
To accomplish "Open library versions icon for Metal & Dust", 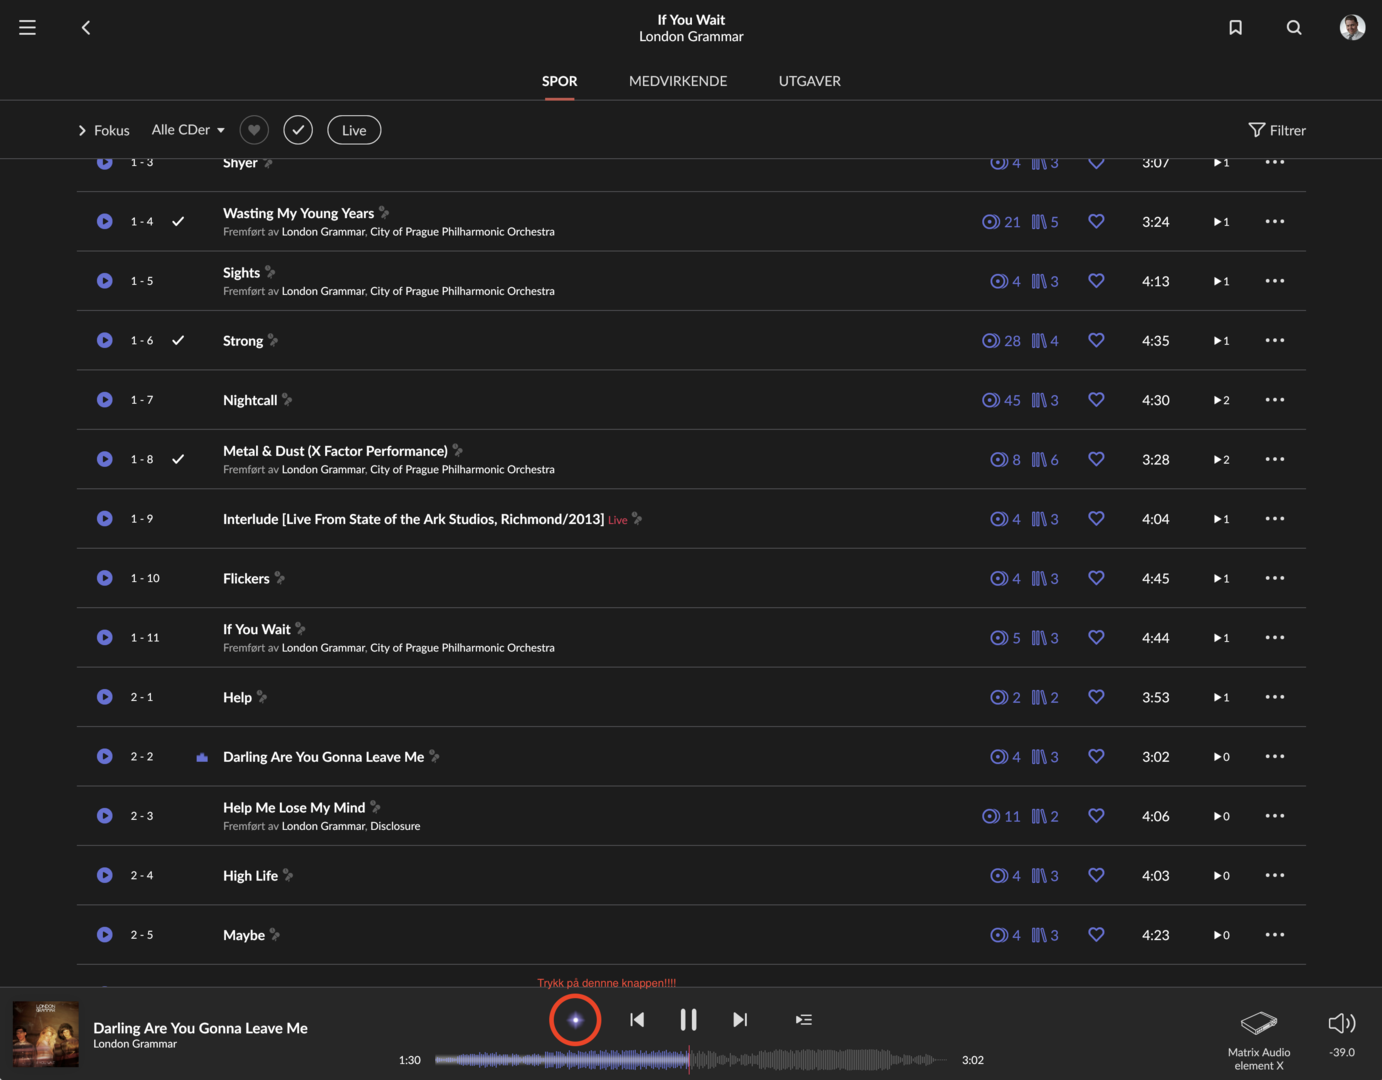I will (x=1045, y=459).
